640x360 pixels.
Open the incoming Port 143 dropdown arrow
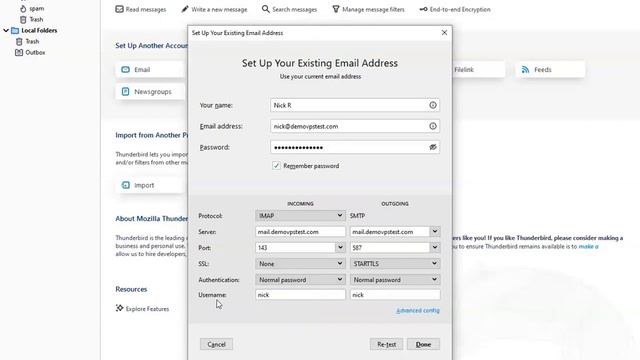(x=340, y=248)
